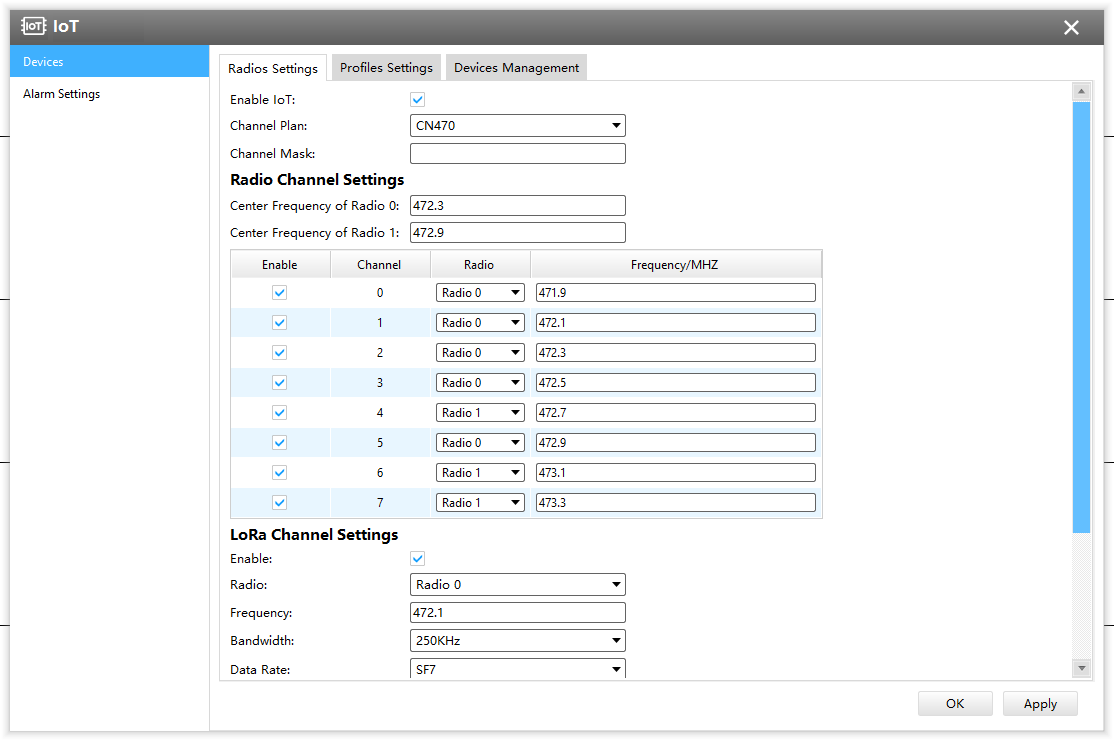1114x741 pixels.
Task: Open the Radio dropdown for channel 7
Action: click(480, 502)
